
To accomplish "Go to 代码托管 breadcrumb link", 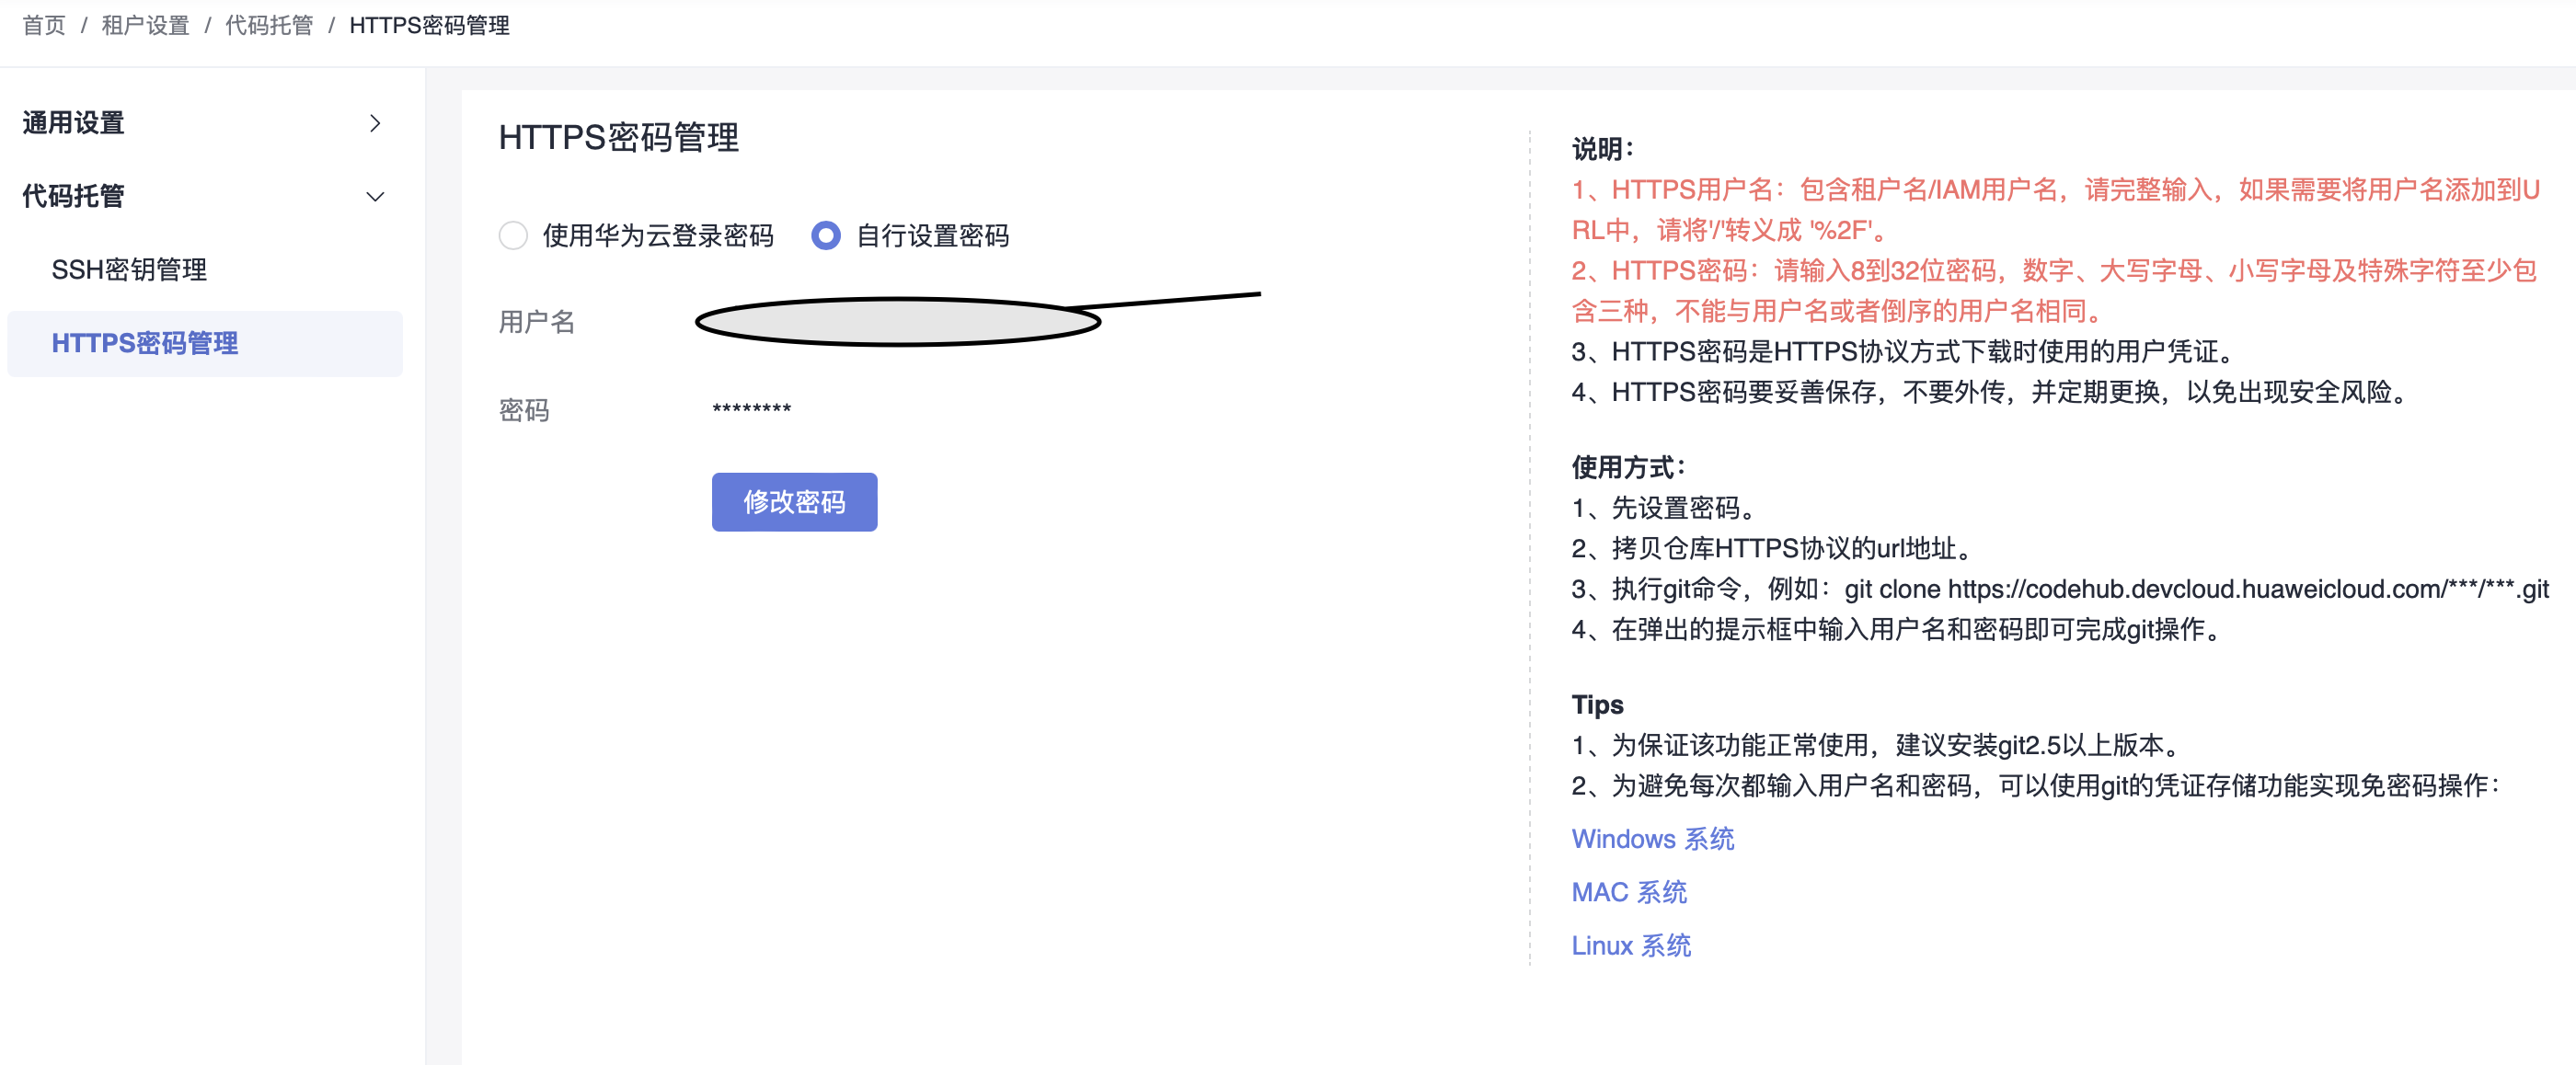I will tap(268, 25).
